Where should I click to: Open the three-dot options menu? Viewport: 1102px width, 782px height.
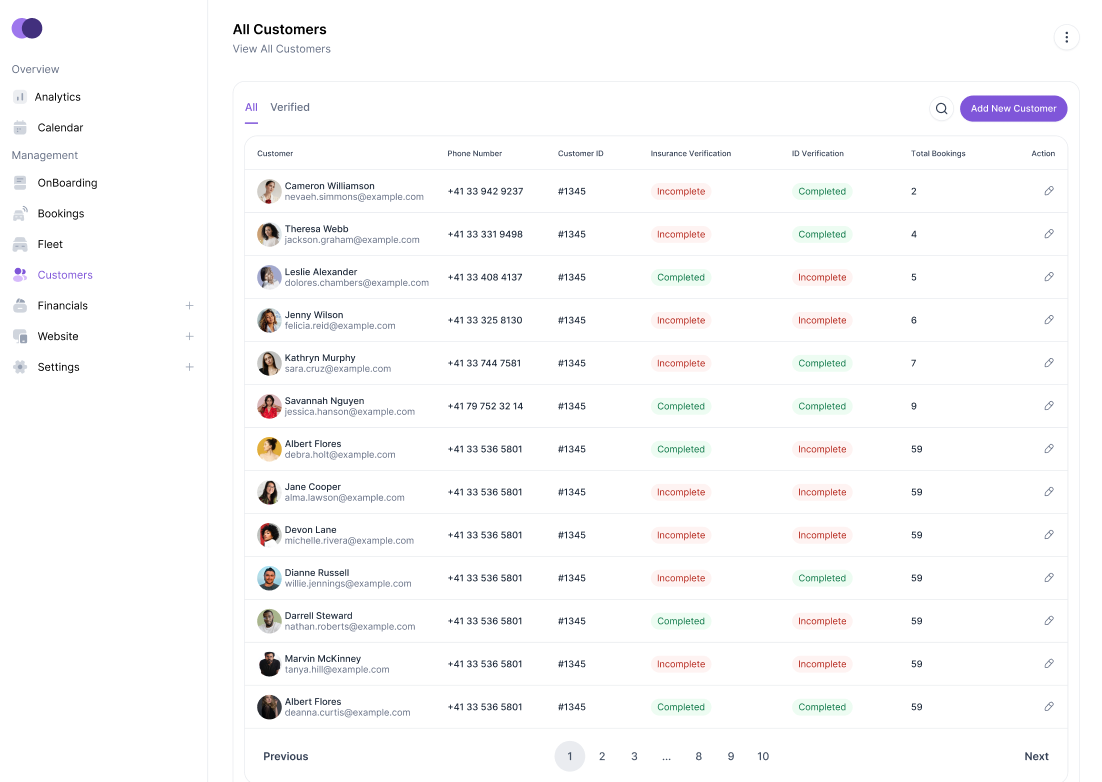pyautogui.click(x=1066, y=37)
